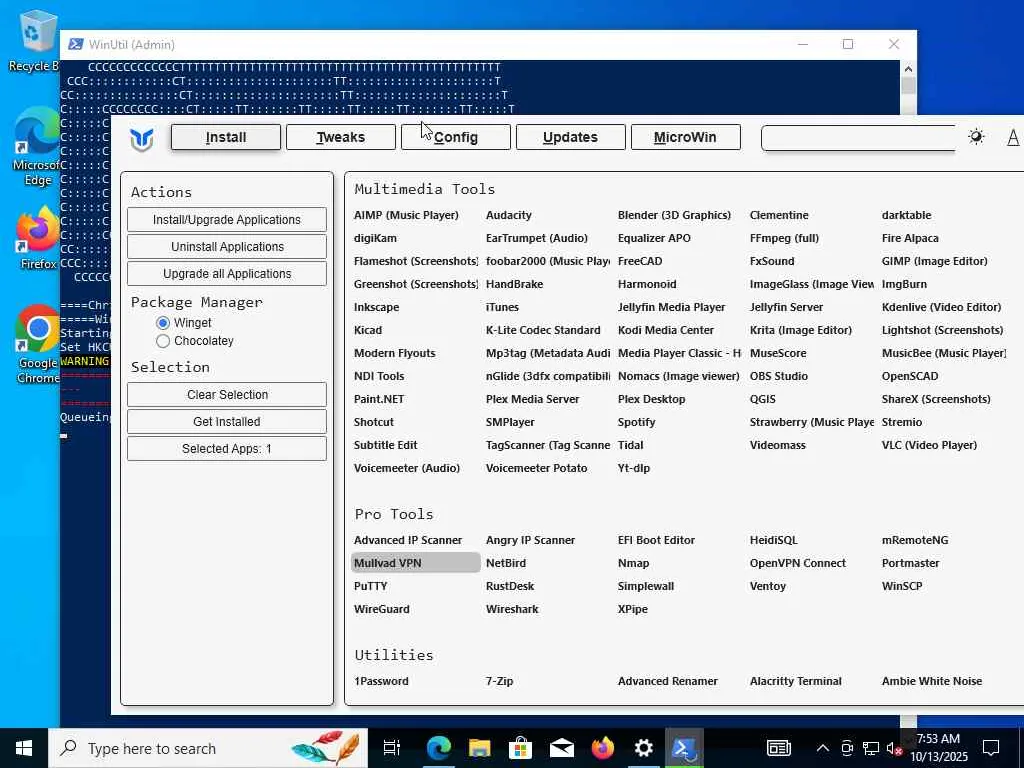Image resolution: width=1024 pixels, height=768 pixels.
Task: Toggle Mullvad VPN selection
Action: [415, 563]
